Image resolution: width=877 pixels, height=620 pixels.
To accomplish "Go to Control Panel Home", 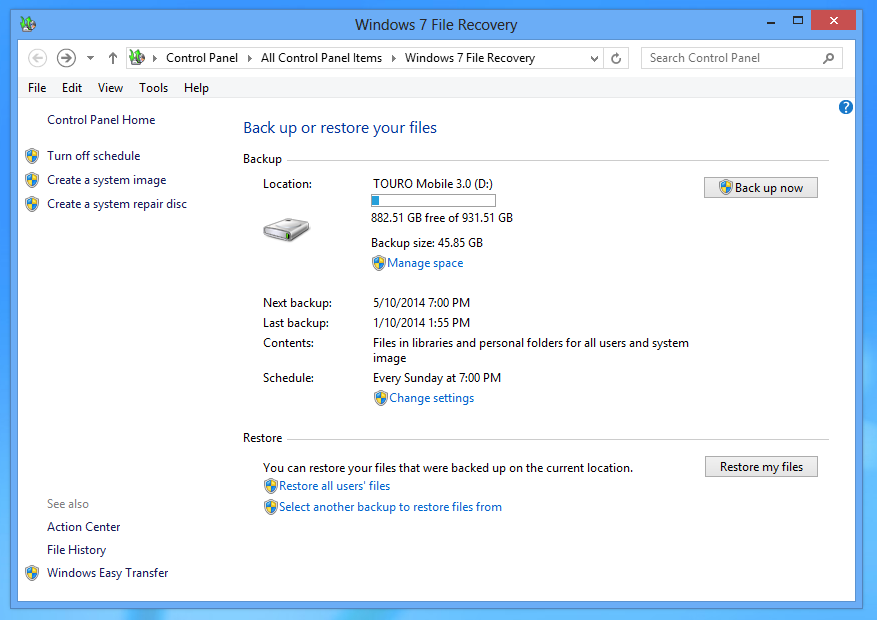I will click(101, 120).
